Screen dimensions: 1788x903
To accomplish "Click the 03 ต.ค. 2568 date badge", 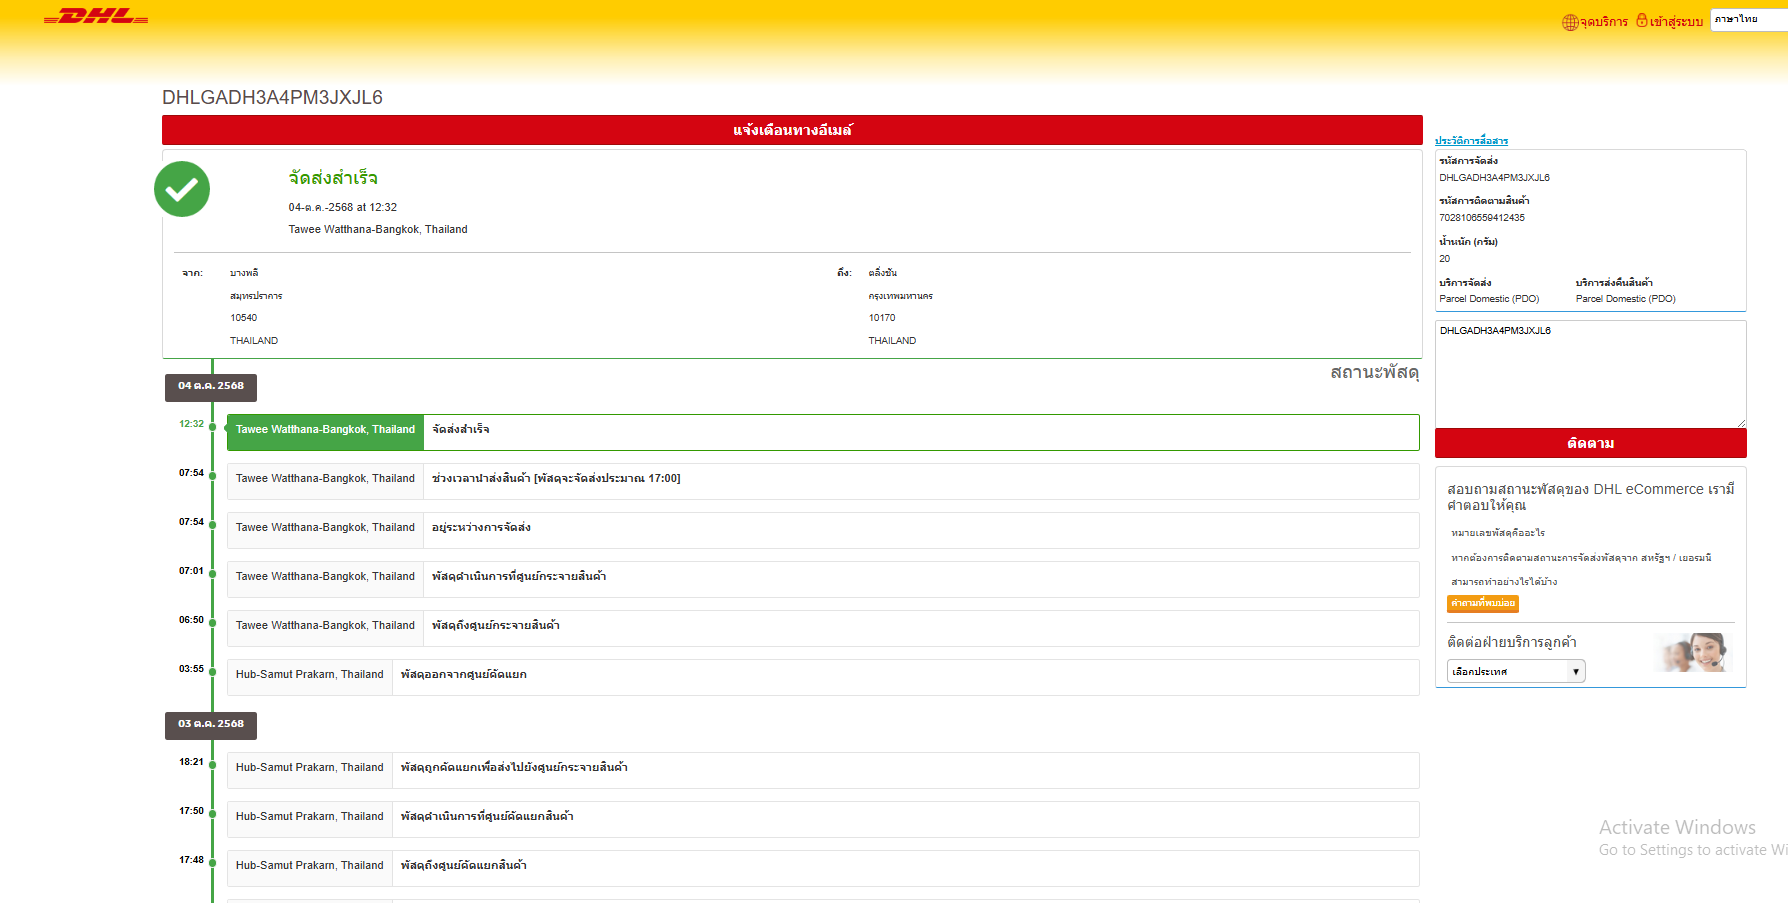I will point(211,725).
